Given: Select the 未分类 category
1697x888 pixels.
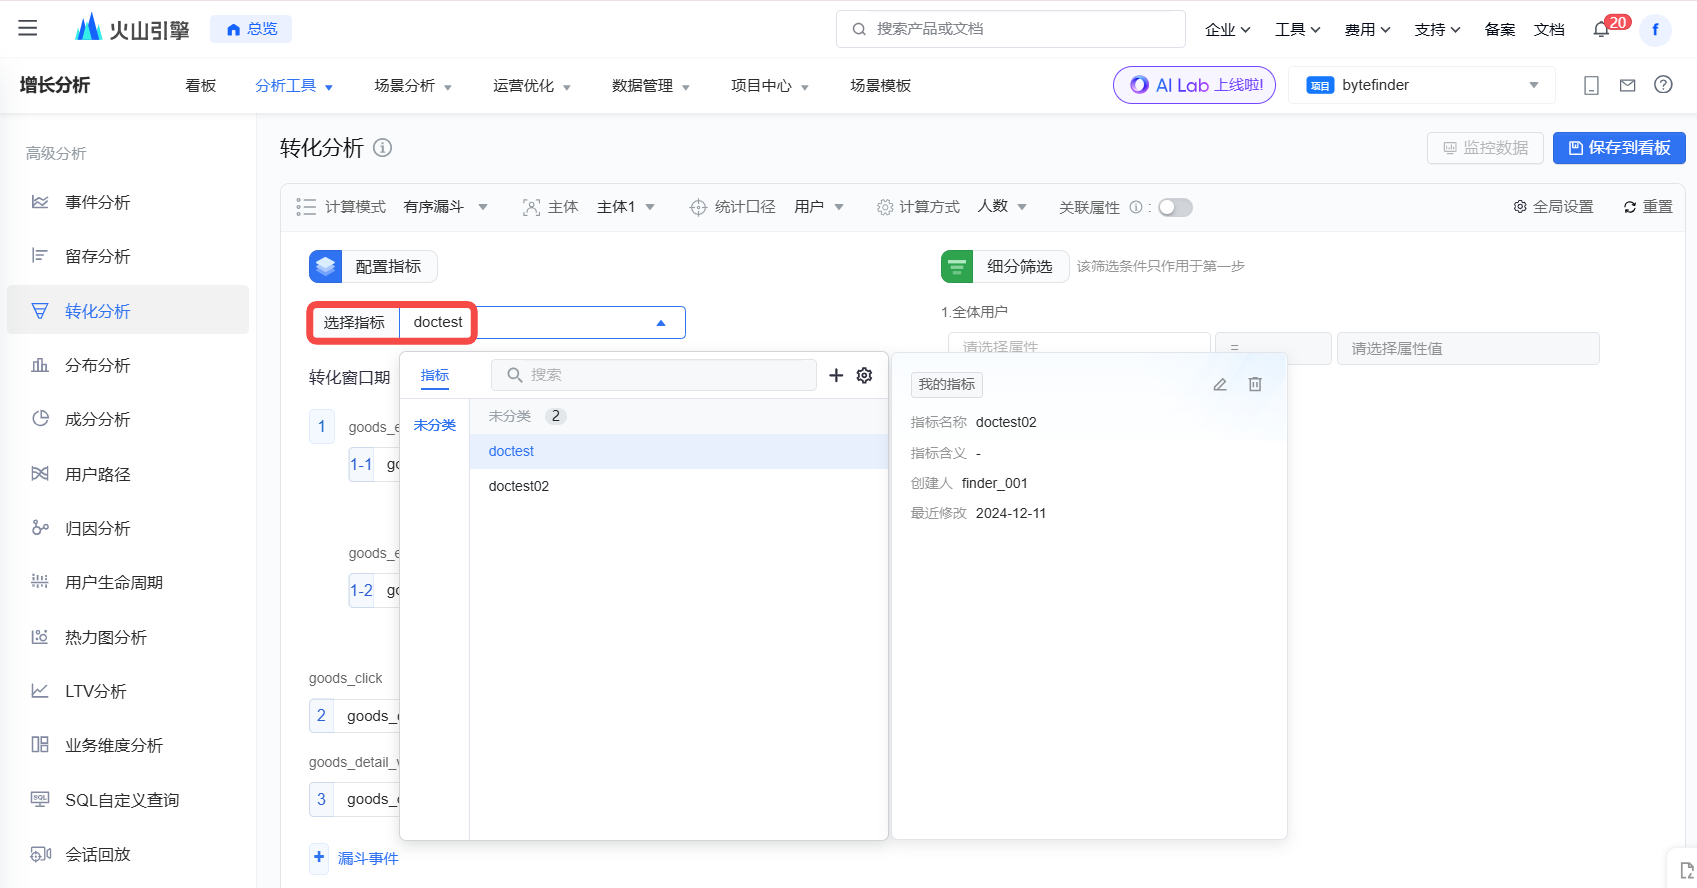Looking at the screenshot, I should (435, 425).
